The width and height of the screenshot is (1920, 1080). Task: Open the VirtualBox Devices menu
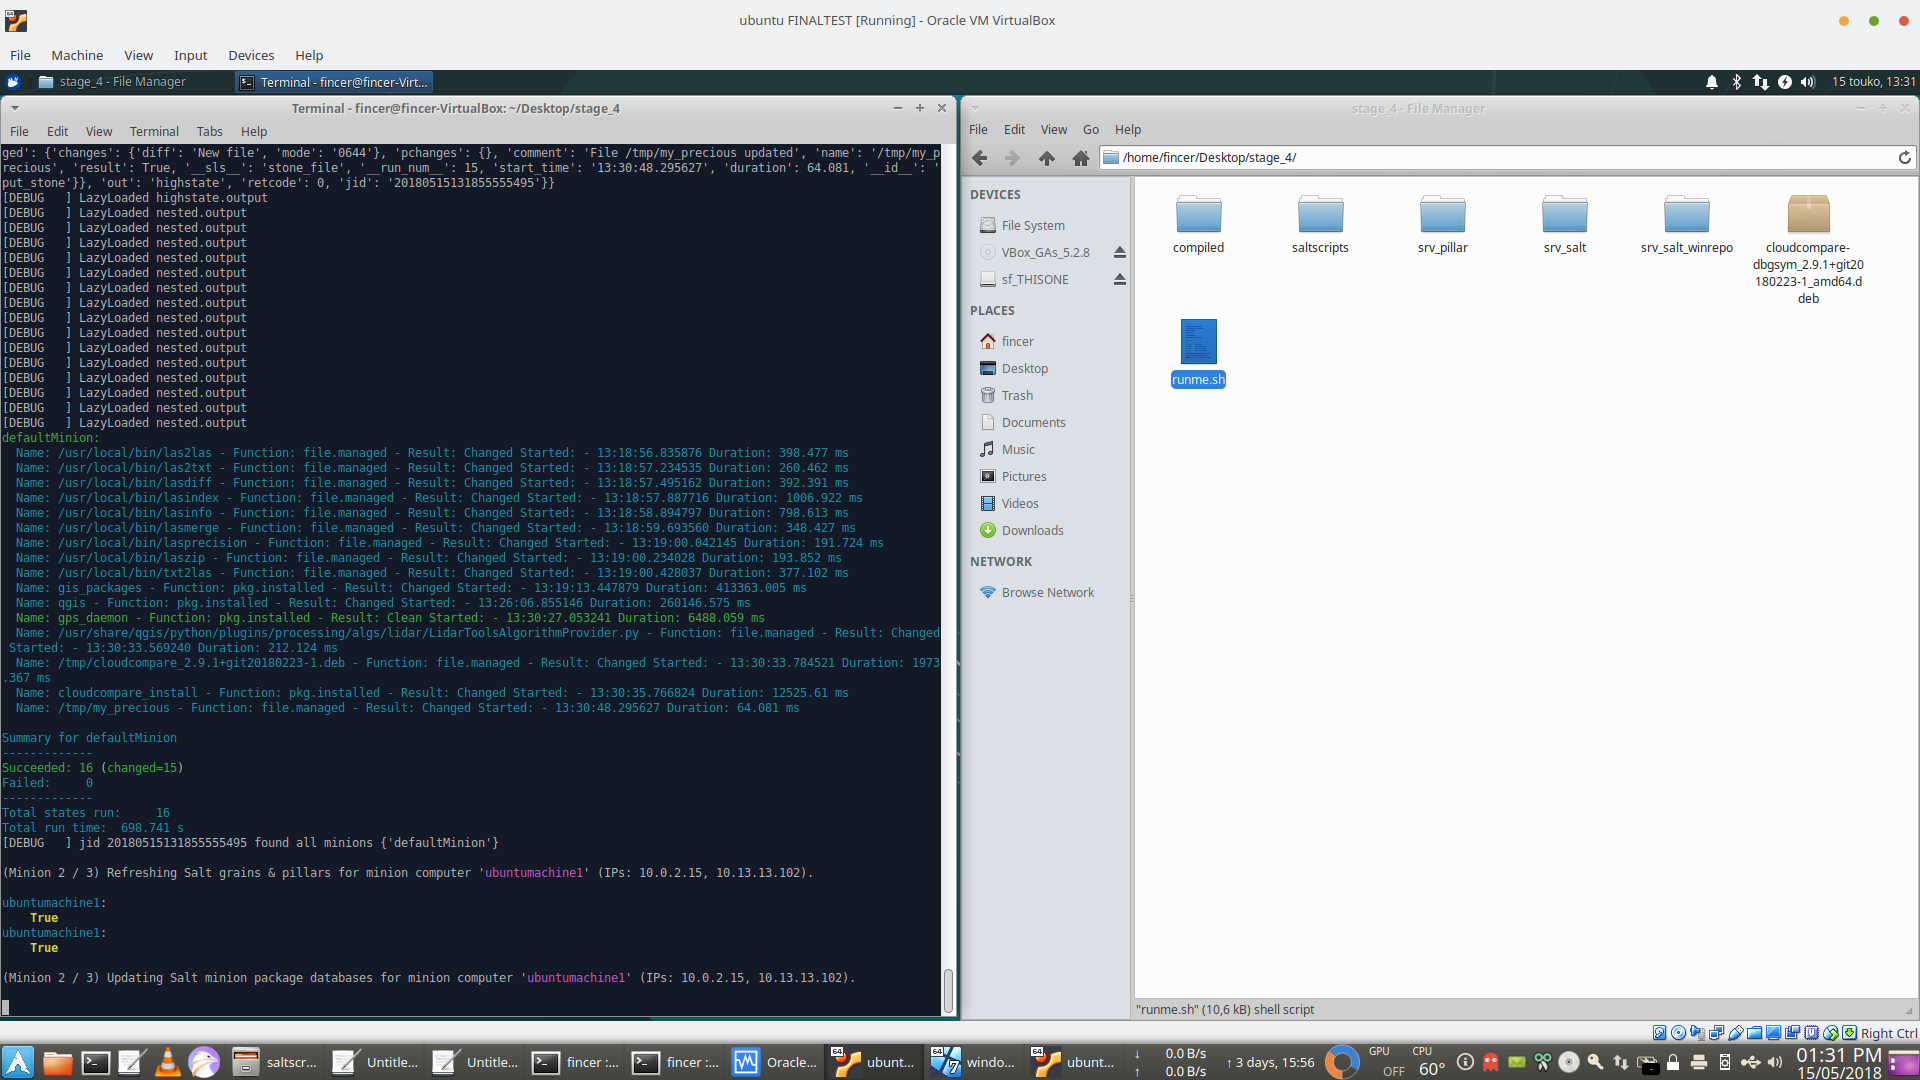[250, 55]
